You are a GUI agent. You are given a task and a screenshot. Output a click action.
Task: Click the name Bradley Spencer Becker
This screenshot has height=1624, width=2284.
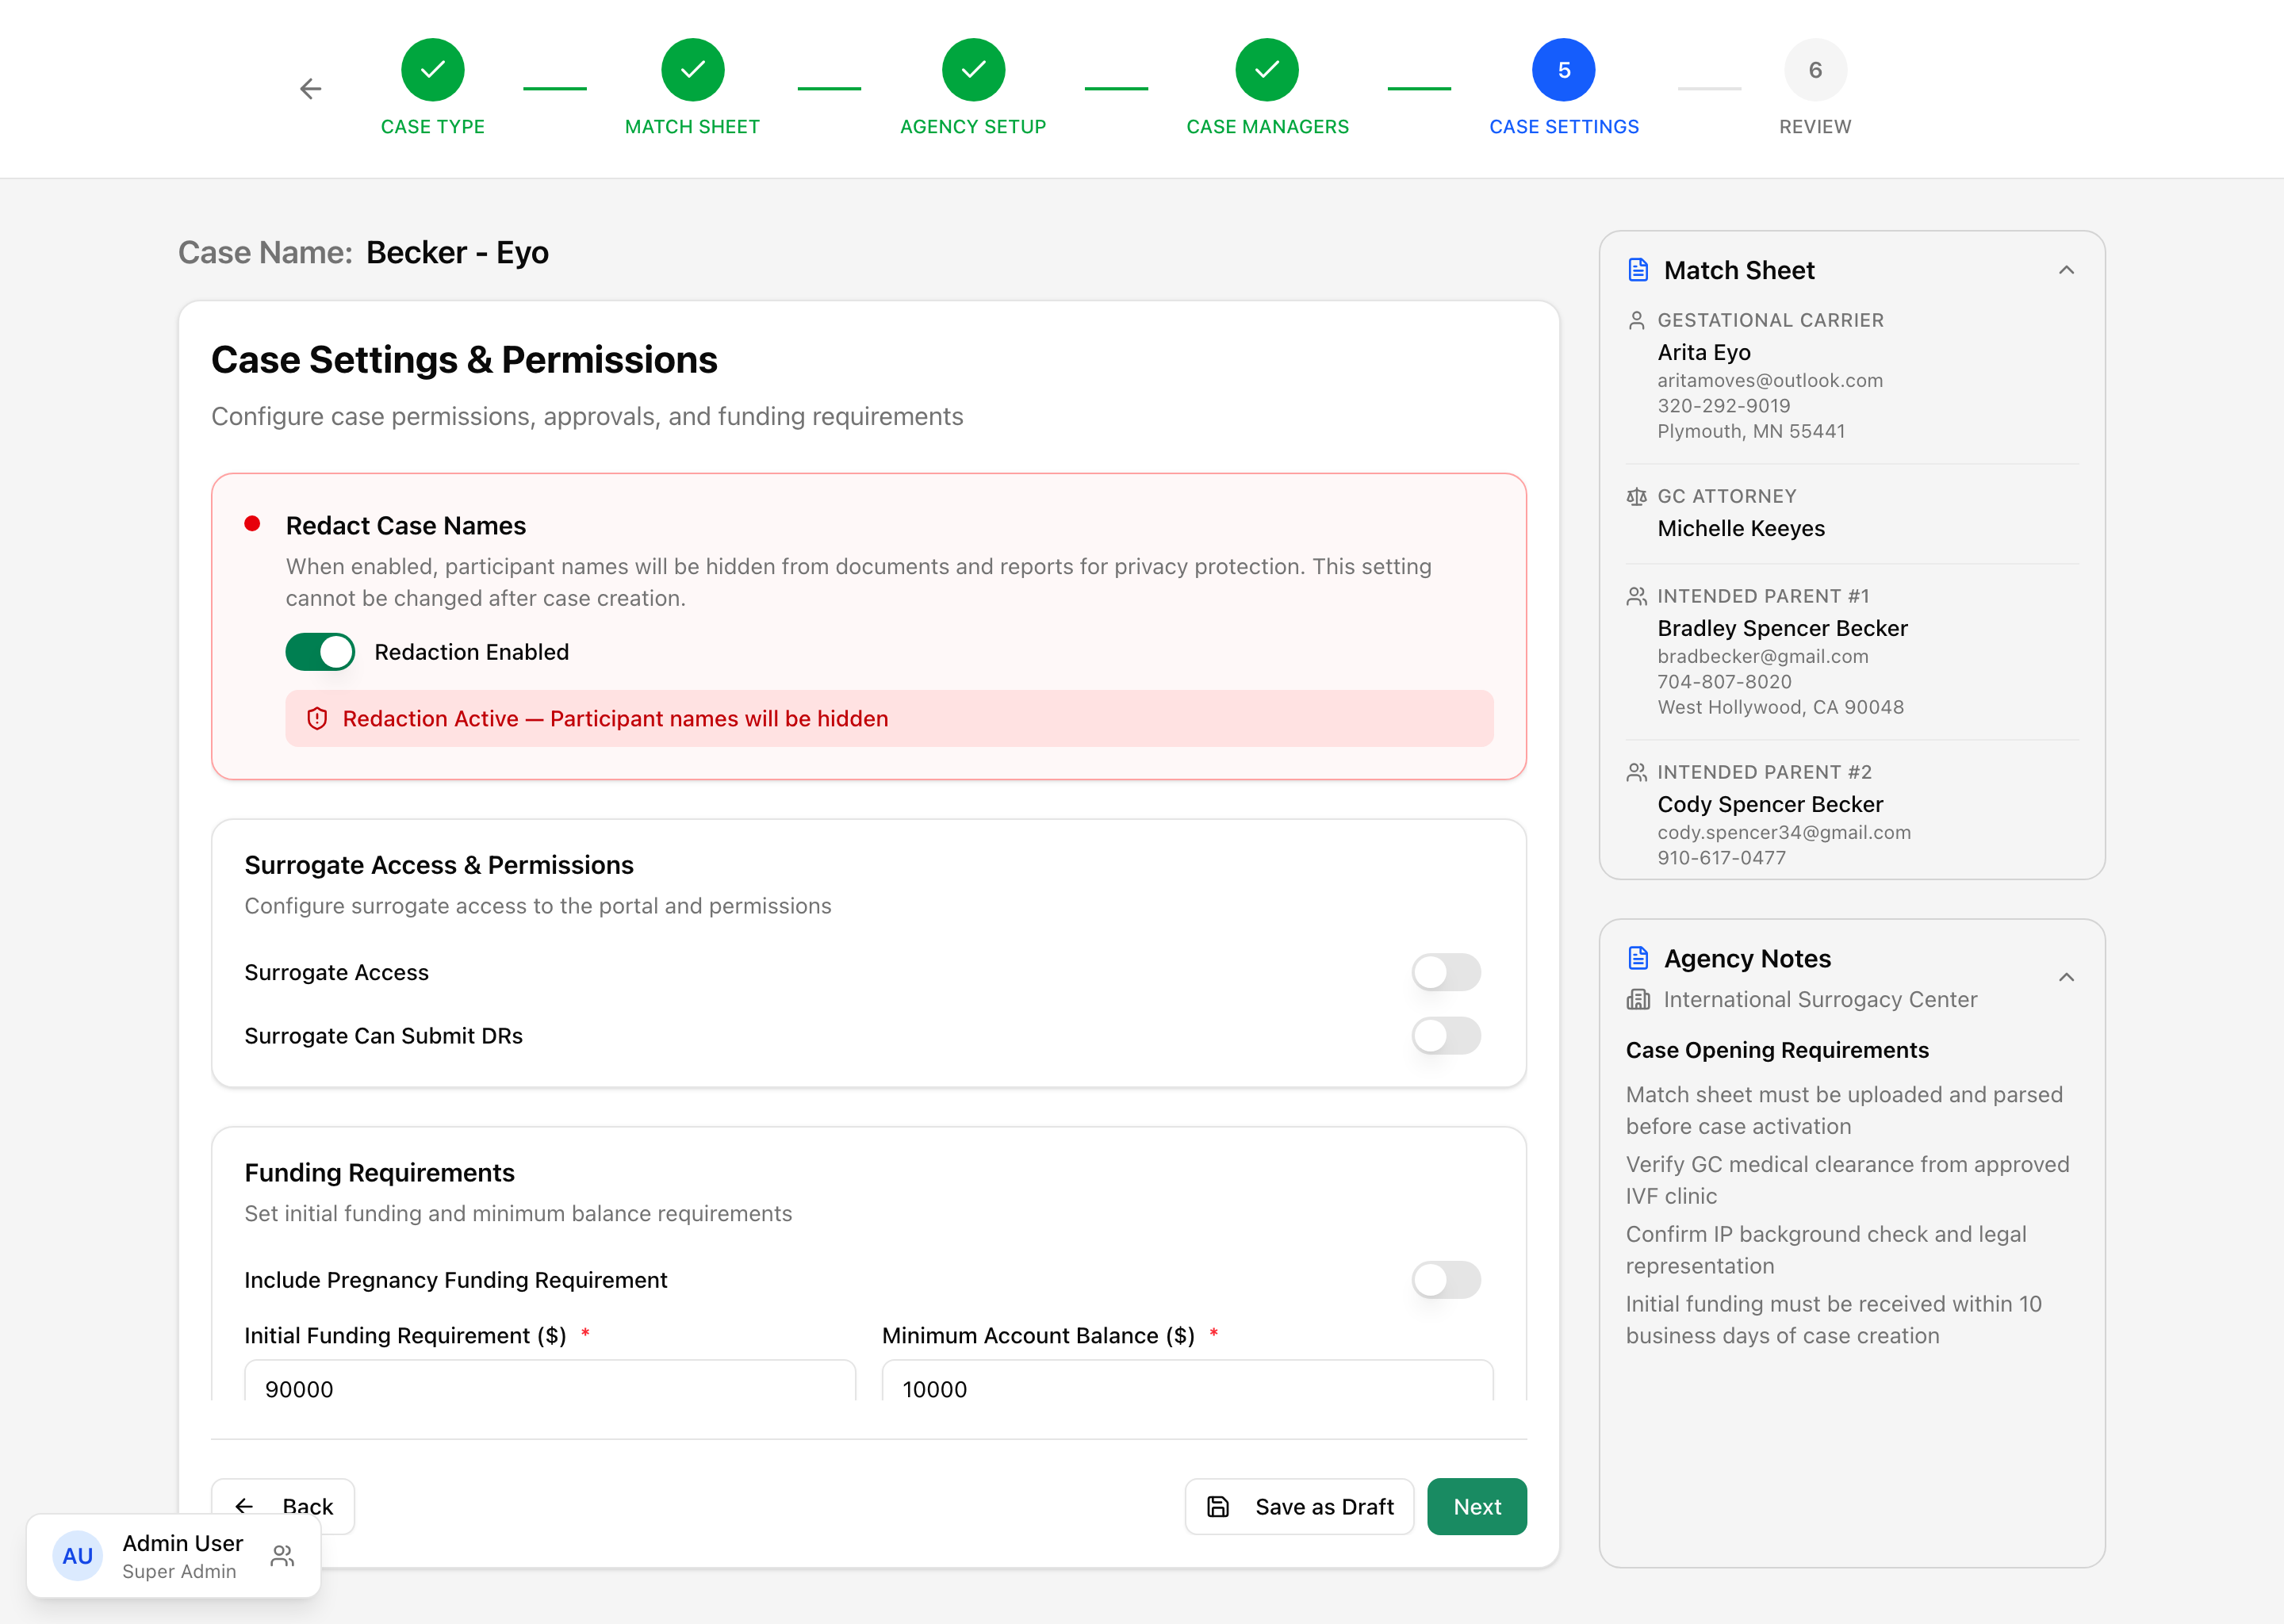click(1783, 628)
